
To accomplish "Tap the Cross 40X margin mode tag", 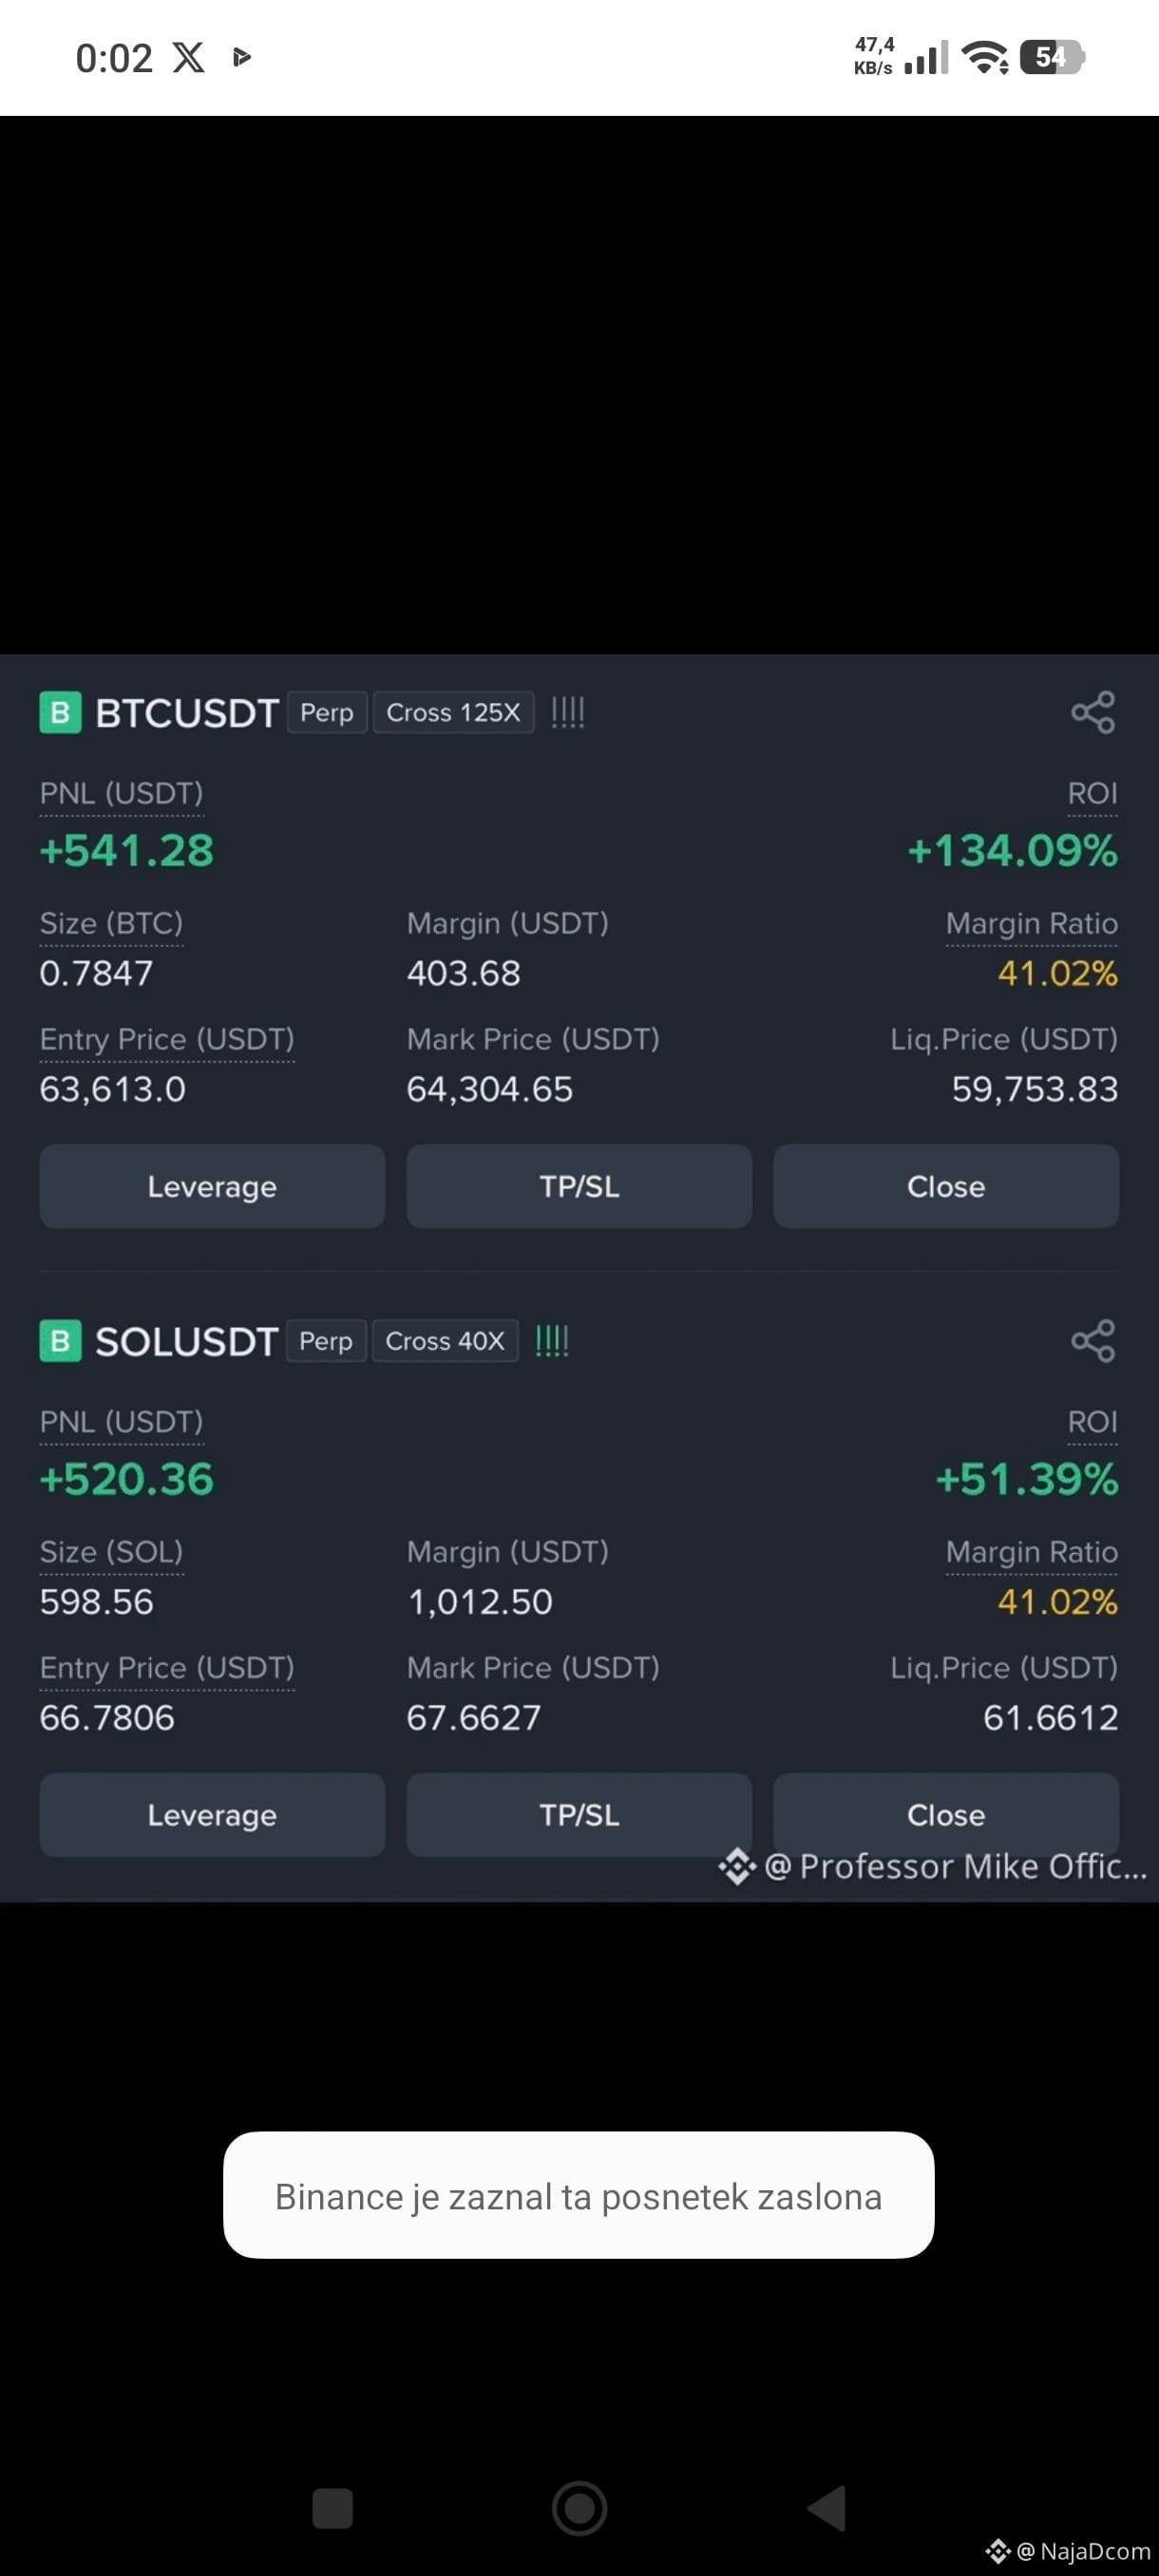I will [445, 1340].
